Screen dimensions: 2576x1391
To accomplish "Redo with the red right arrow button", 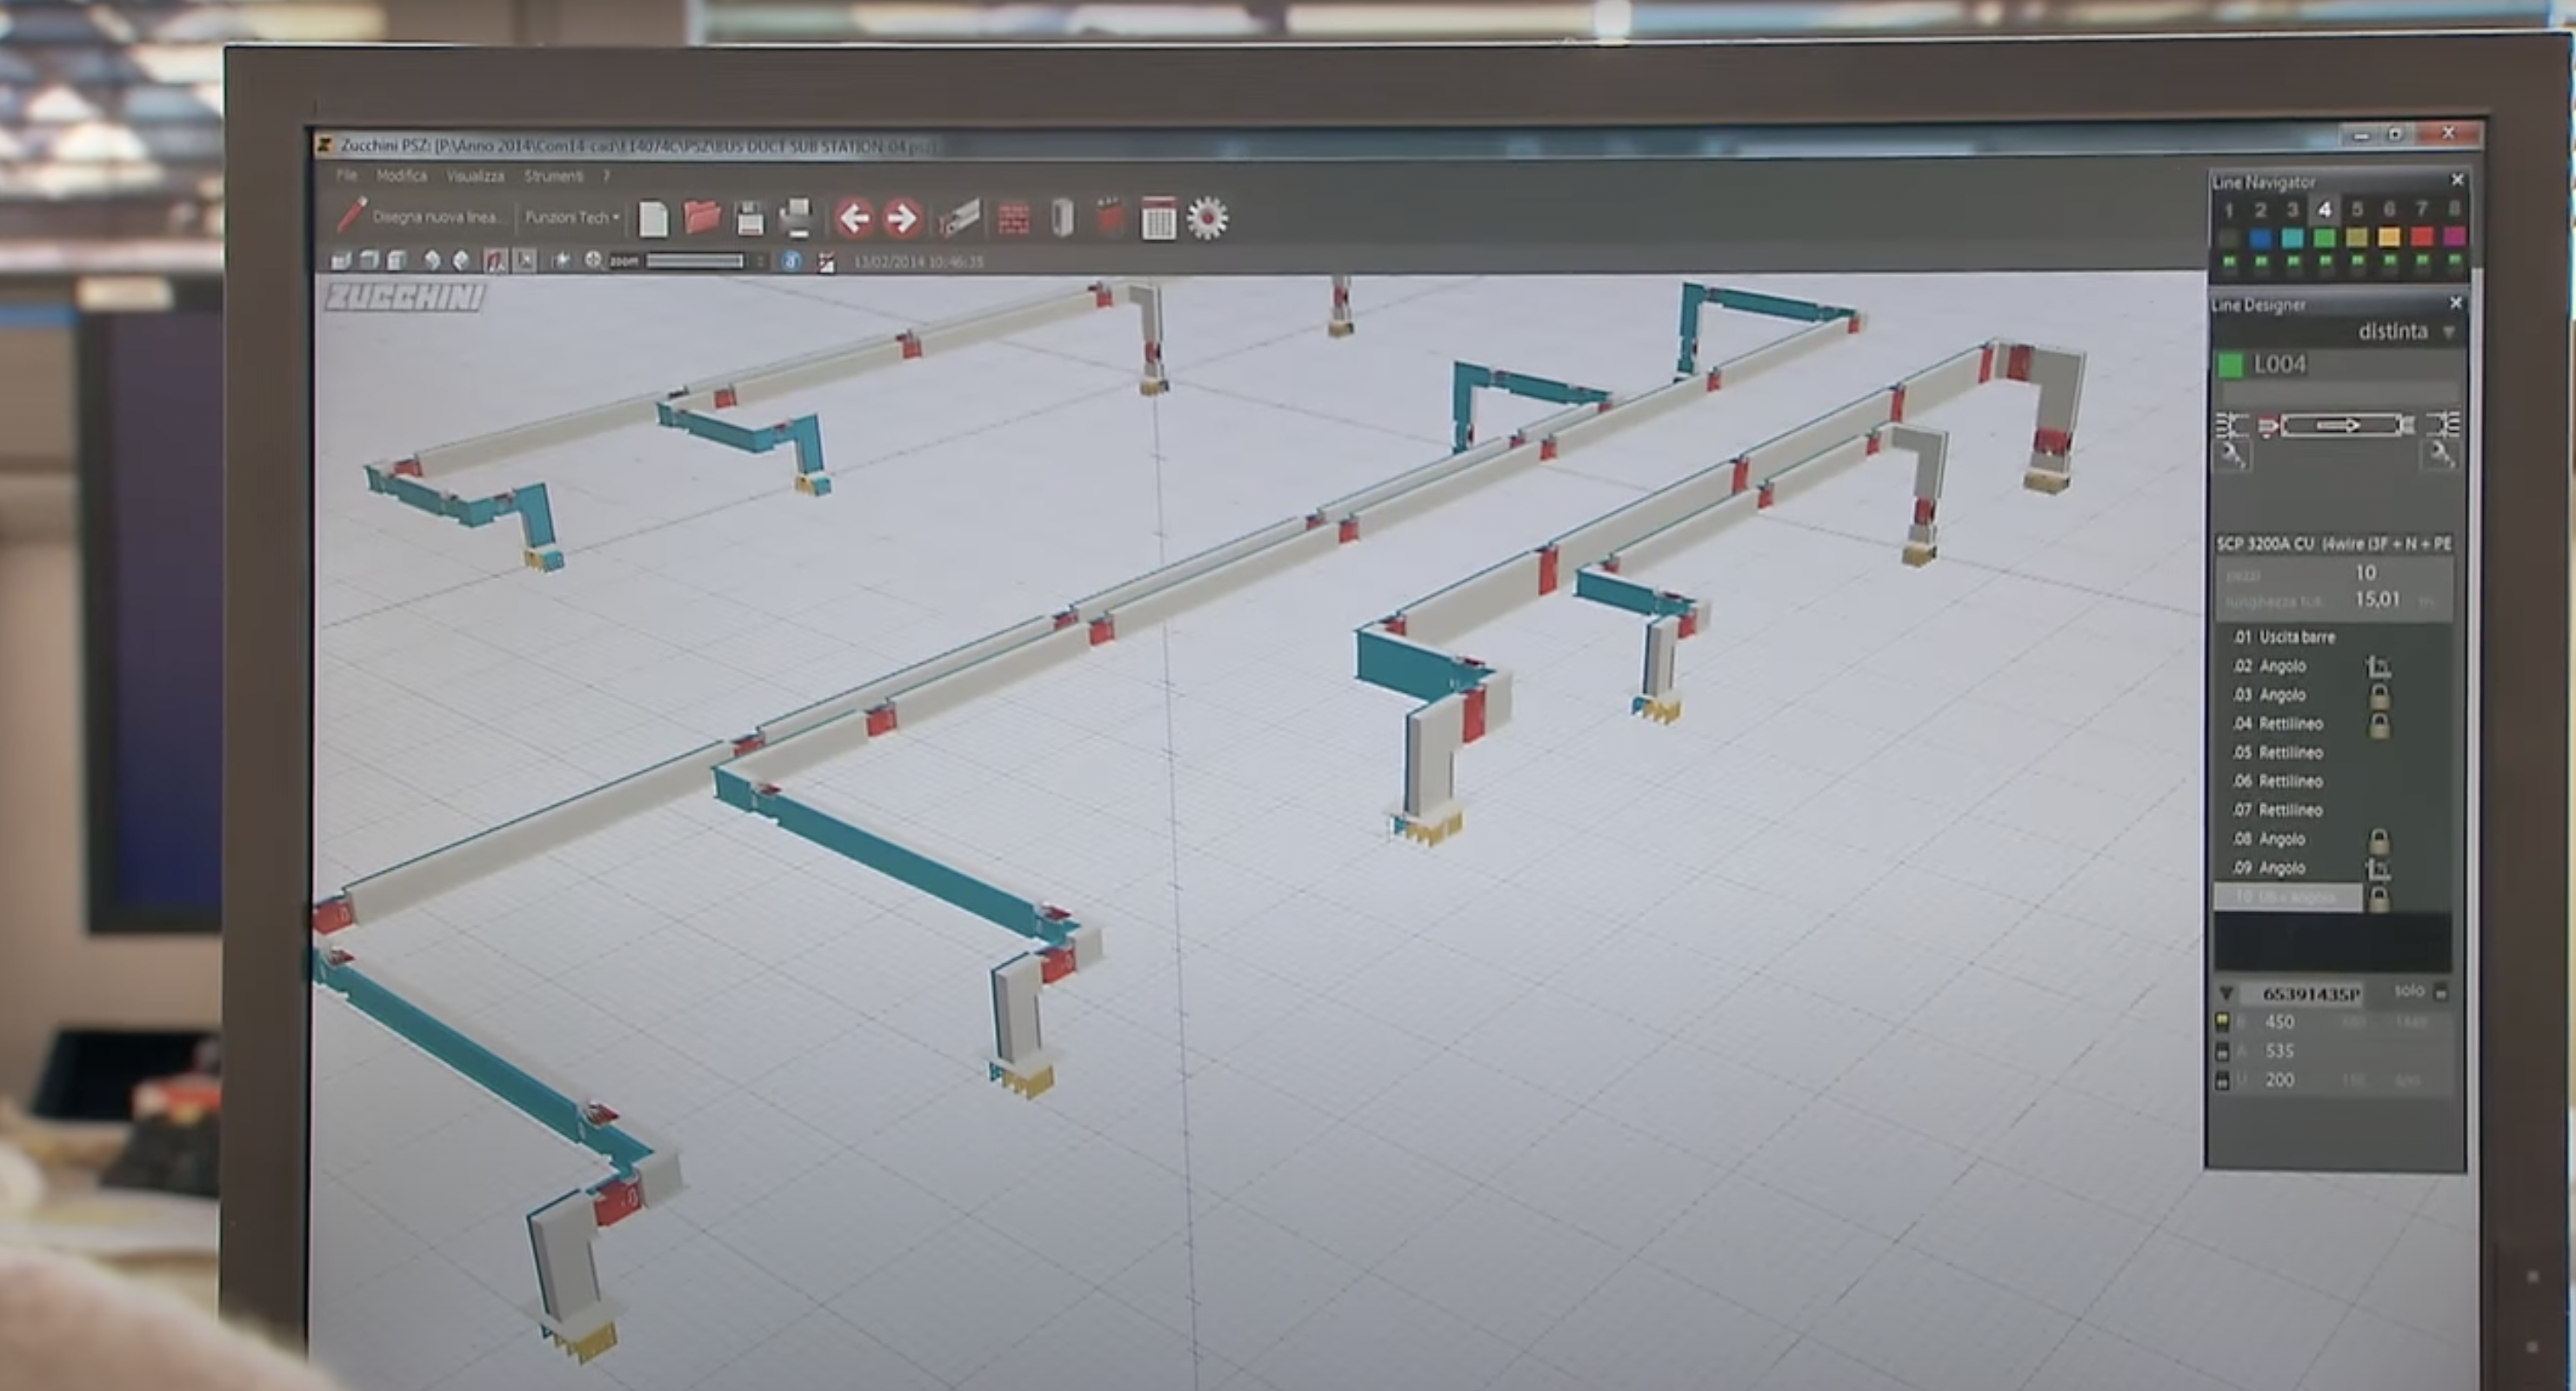I will coord(902,218).
